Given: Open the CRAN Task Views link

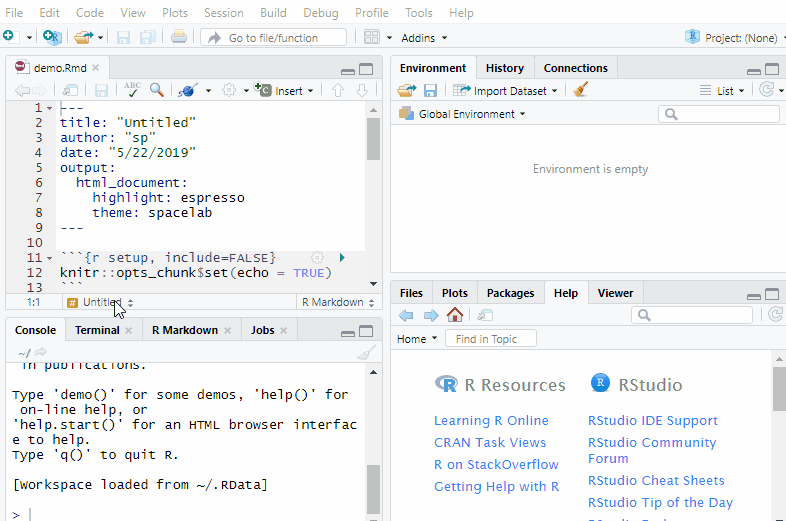Looking at the screenshot, I should pyautogui.click(x=490, y=442).
